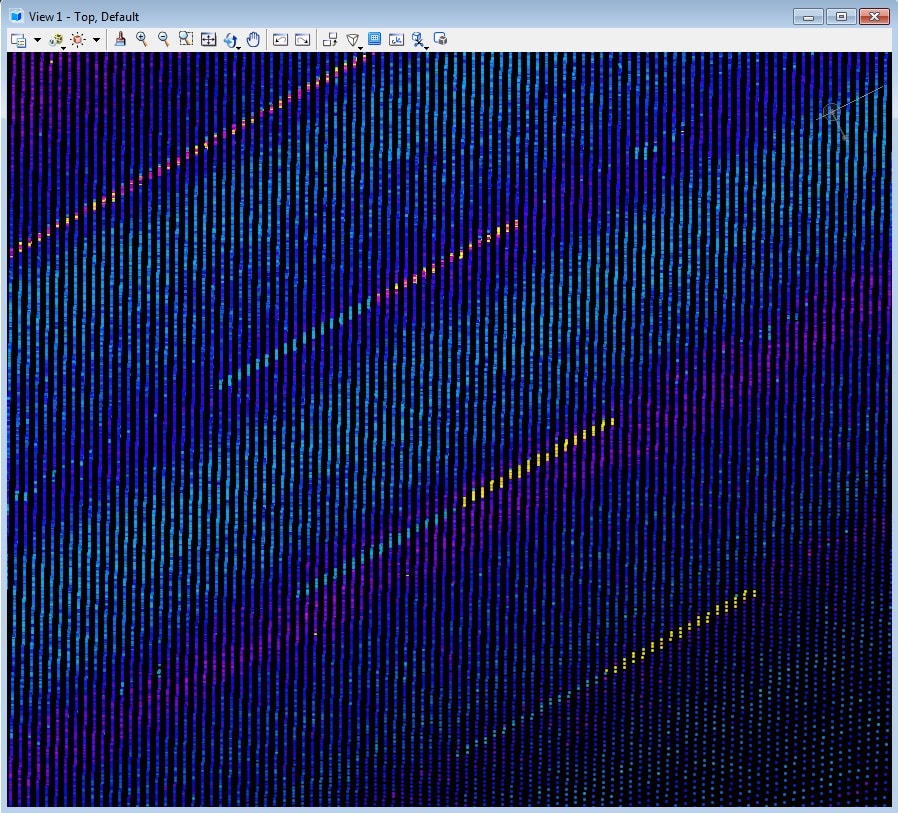The image size is (898, 813).
Task: Expand the dropdown arrow beside View Attributes
Action: (x=37, y=40)
